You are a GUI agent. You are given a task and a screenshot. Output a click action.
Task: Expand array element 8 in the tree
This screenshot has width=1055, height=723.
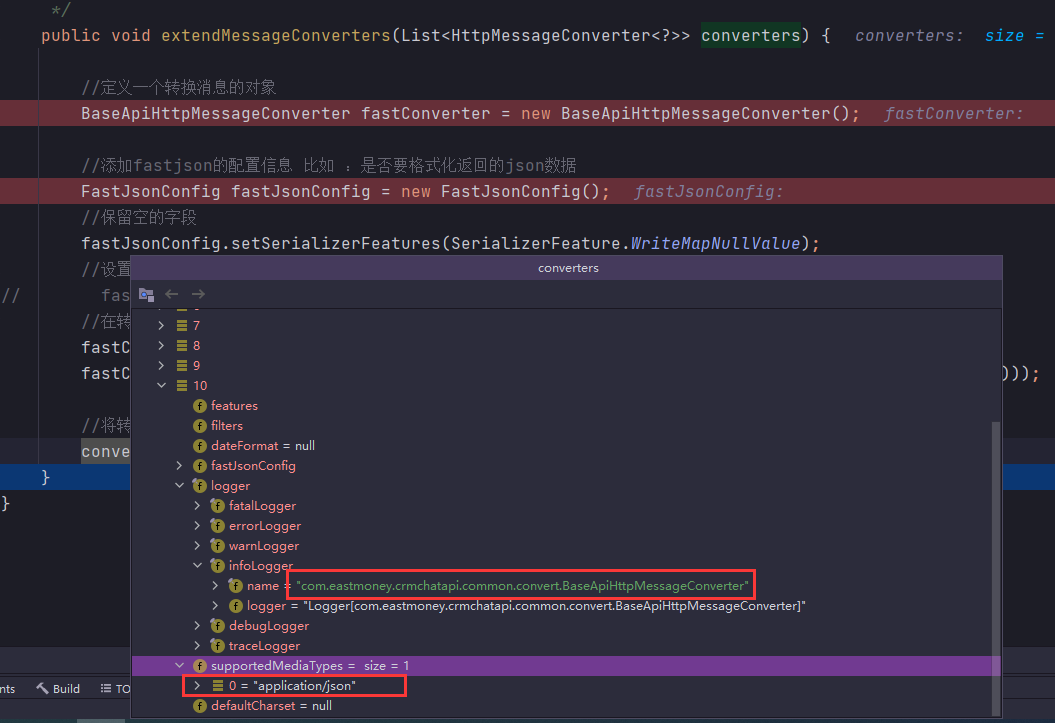pos(161,345)
